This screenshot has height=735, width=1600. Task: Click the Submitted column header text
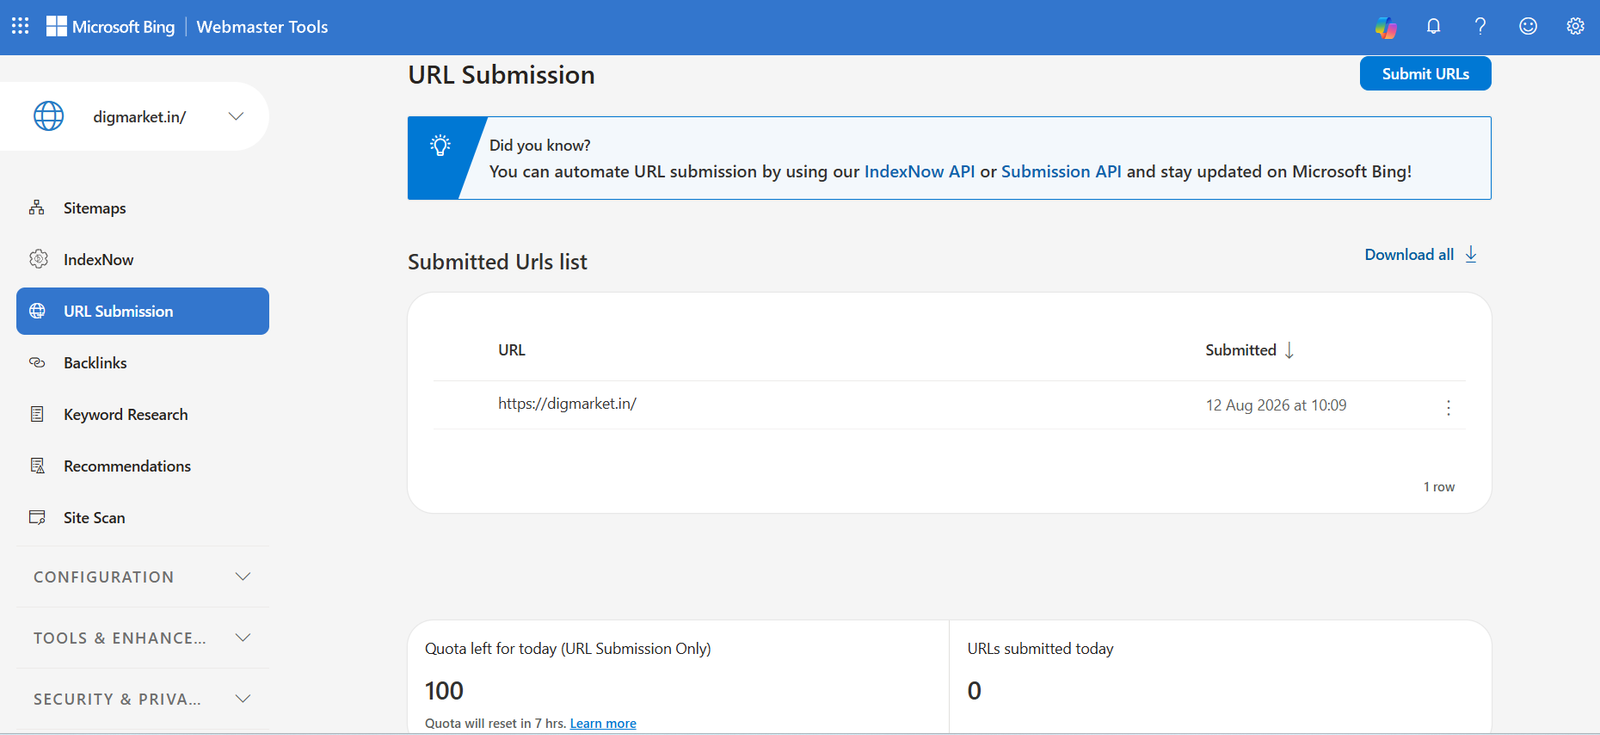tap(1240, 350)
